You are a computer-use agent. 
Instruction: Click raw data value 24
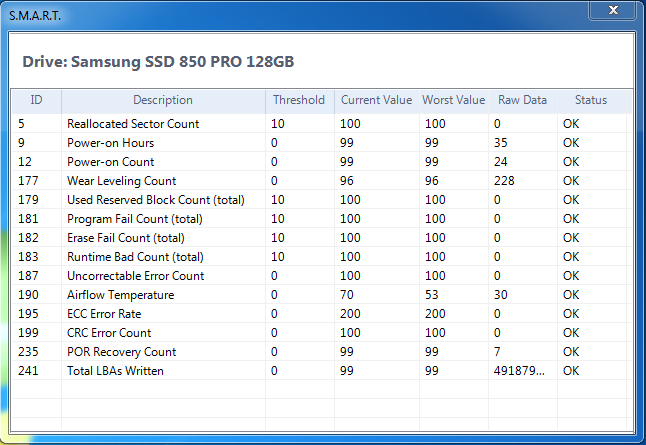(x=501, y=162)
